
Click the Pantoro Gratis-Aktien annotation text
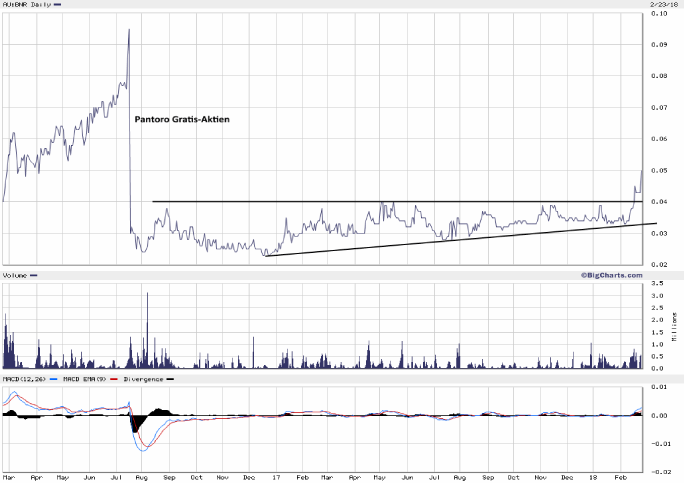coord(182,119)
